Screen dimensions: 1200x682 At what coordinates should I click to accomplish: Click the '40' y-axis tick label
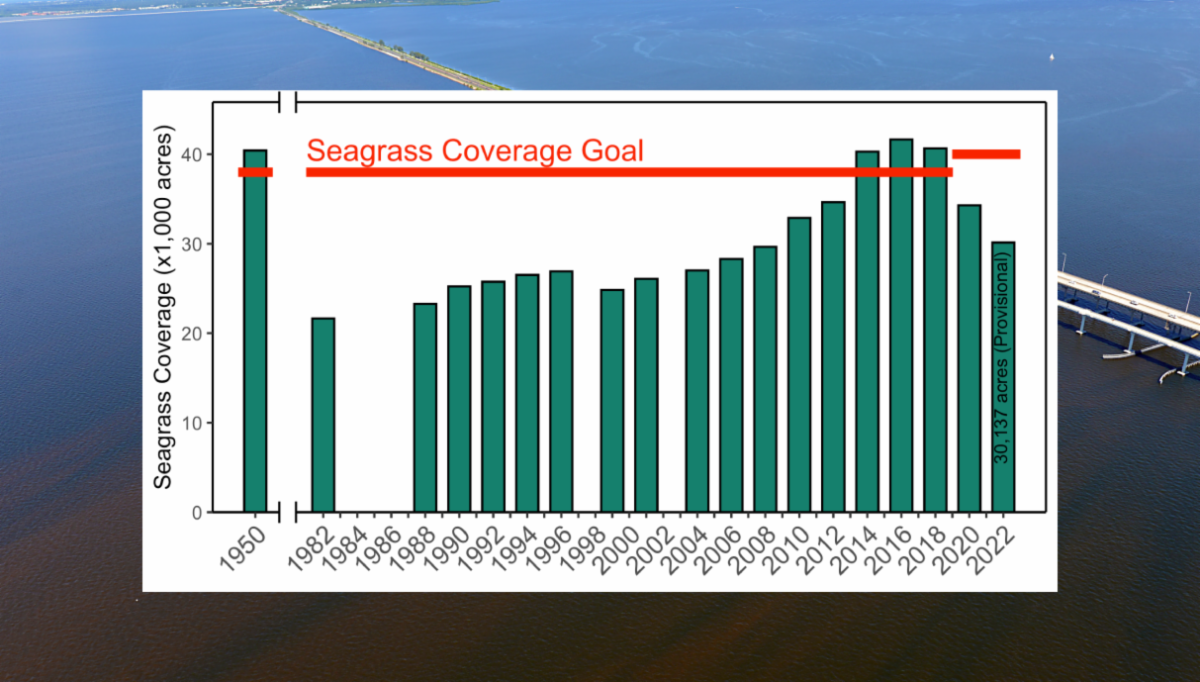(191, 154)
